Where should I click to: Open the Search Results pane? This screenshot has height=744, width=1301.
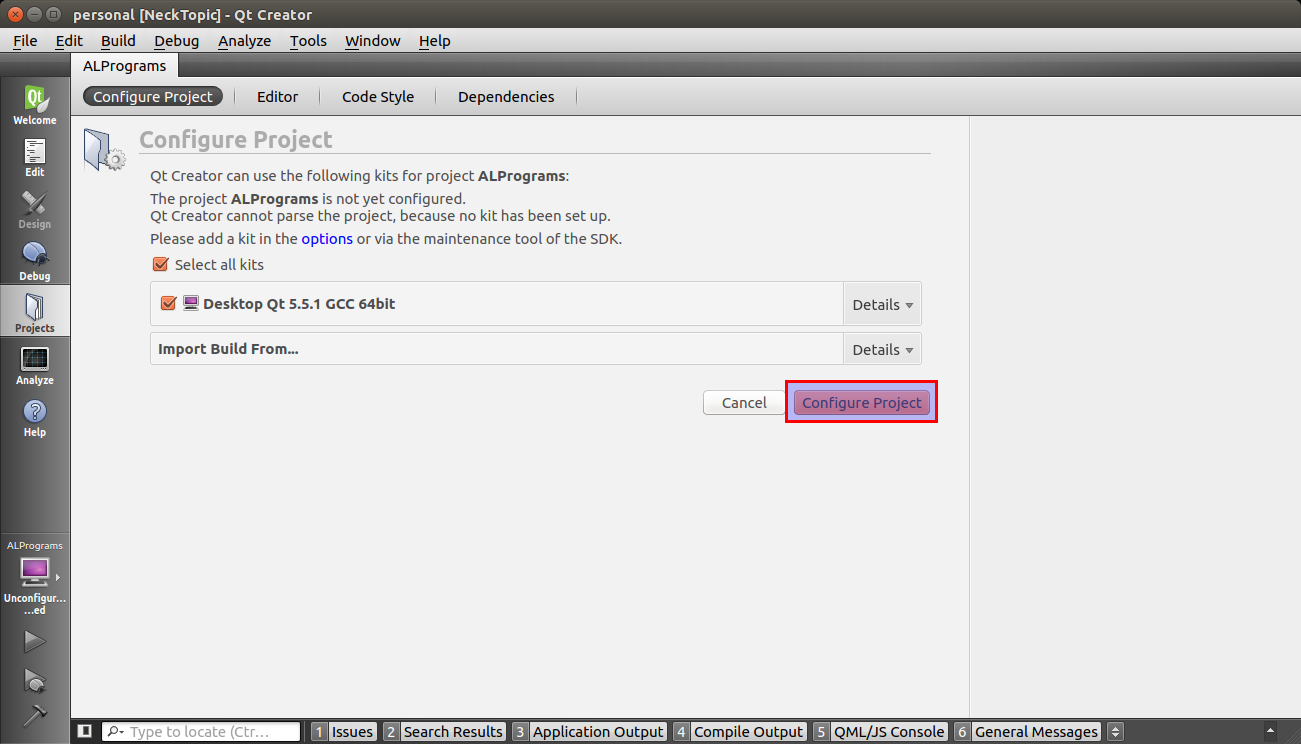pos(443,732)
